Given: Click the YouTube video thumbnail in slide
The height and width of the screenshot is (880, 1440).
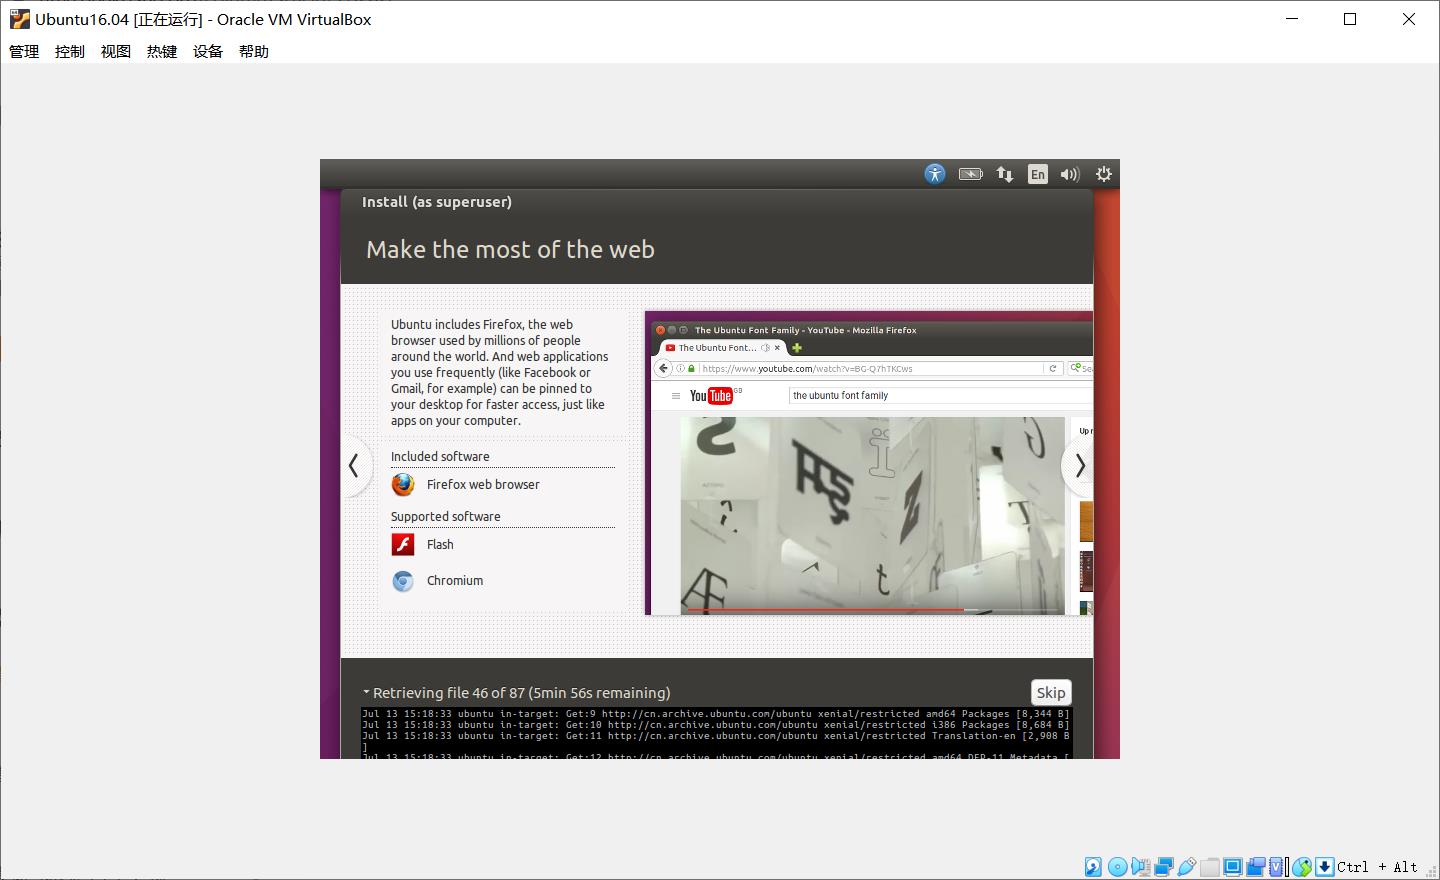Looking at the screenshot, I should 873,514.
